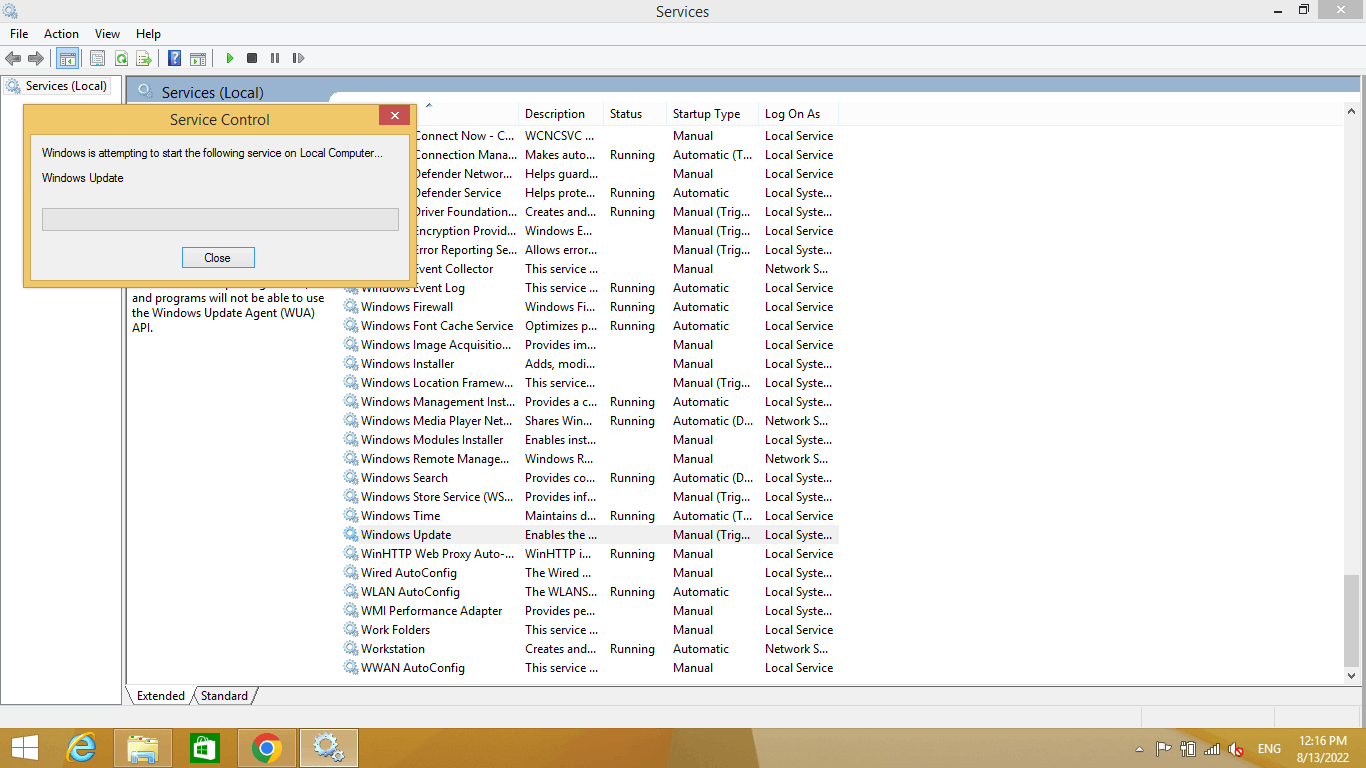Select Windows Remote Management service

click(x=590, y=459)
